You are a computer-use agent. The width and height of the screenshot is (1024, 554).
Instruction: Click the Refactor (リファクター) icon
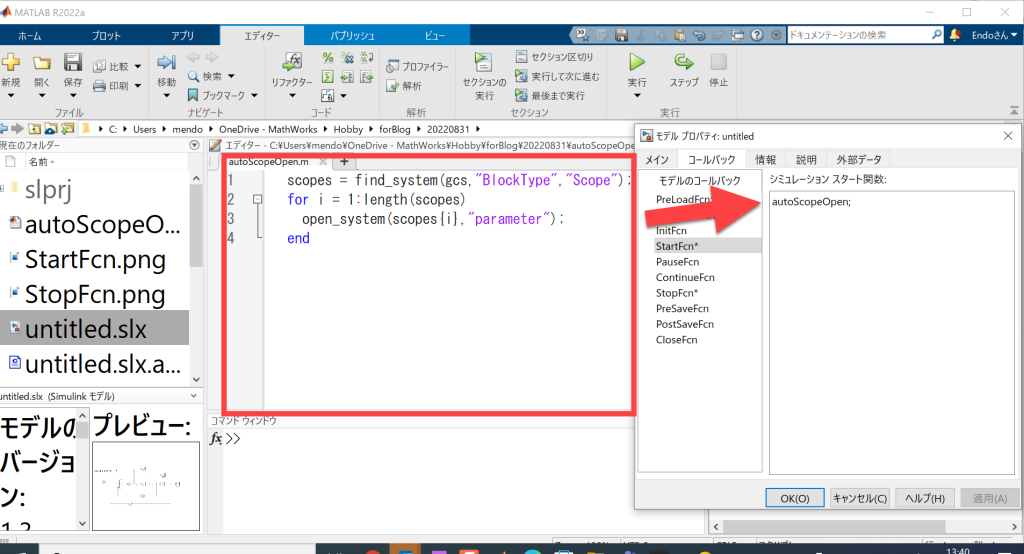292,63
